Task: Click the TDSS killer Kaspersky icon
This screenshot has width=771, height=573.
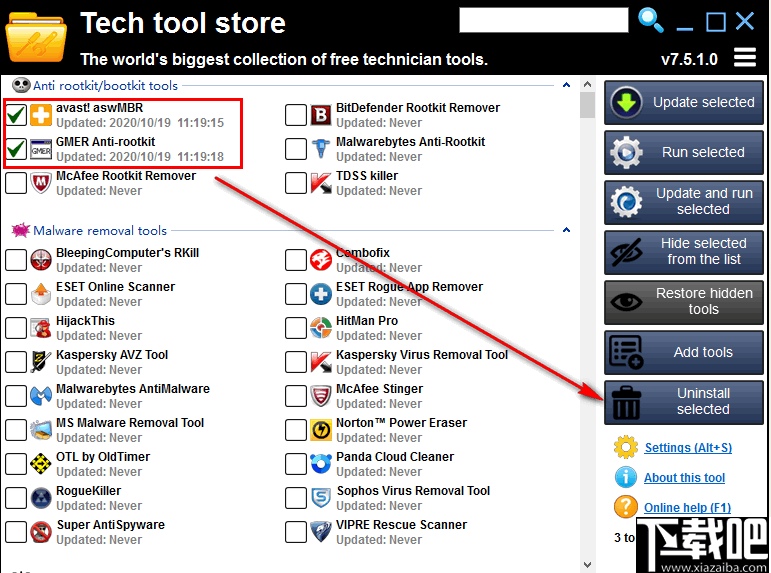Action: (x=321, y=183)
